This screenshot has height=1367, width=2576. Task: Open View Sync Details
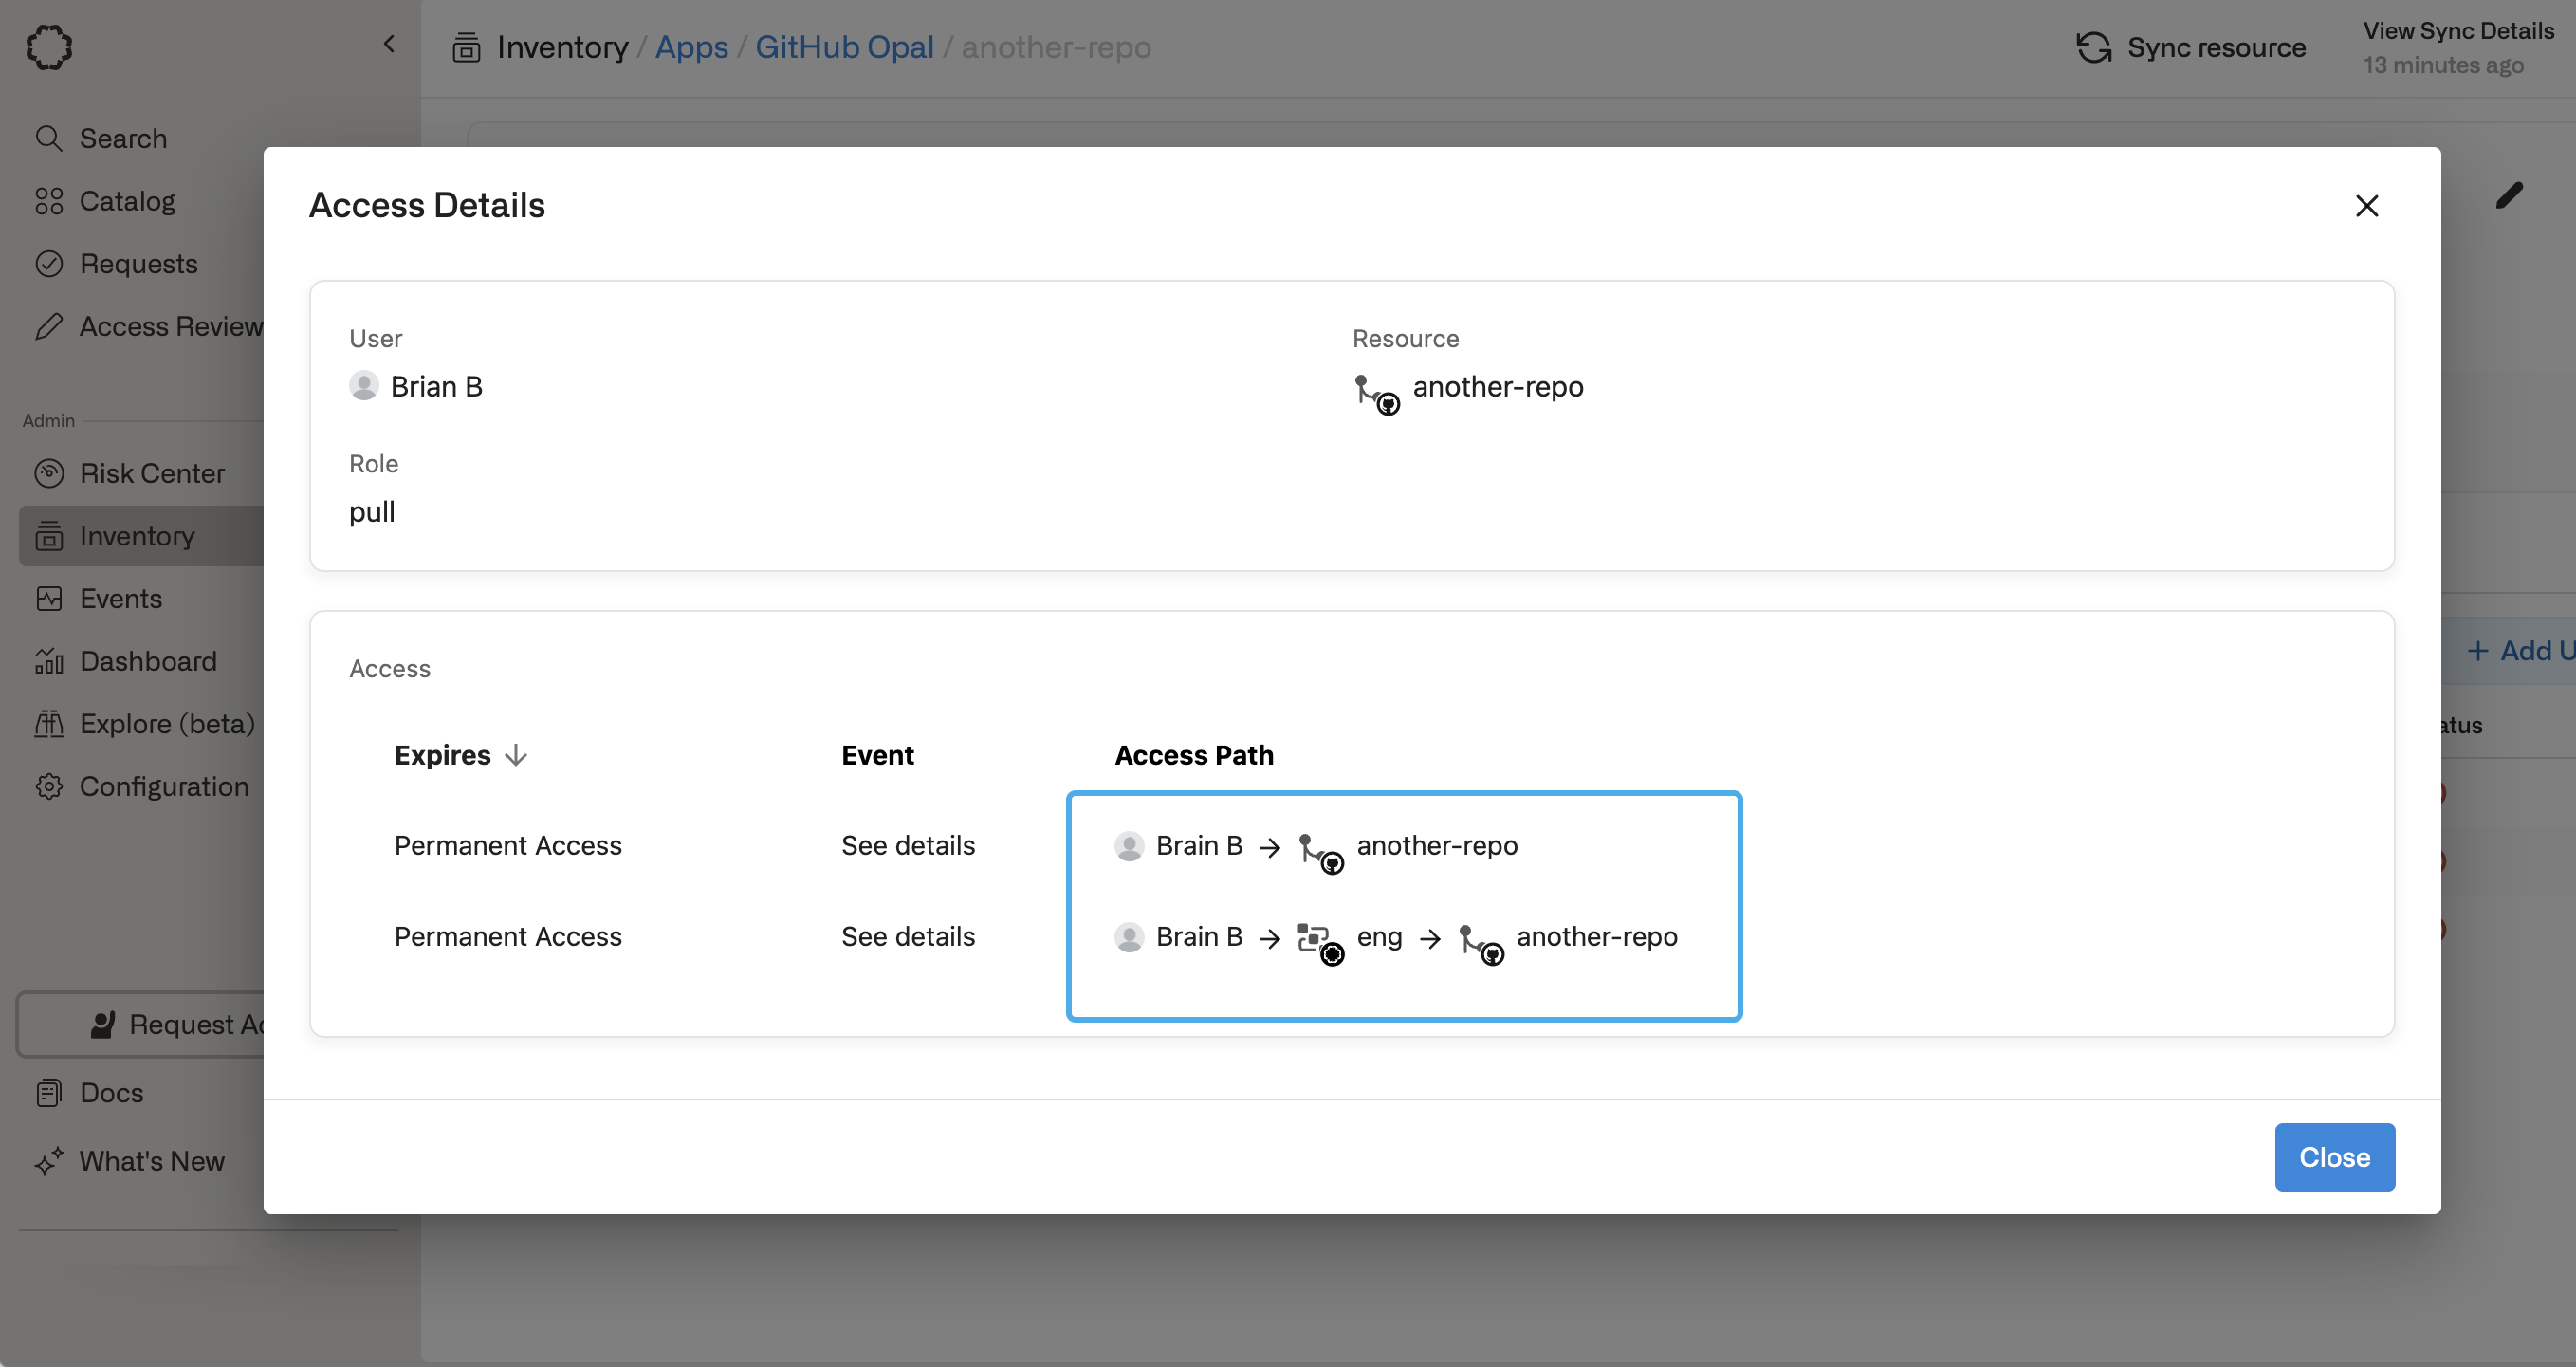2457,31
